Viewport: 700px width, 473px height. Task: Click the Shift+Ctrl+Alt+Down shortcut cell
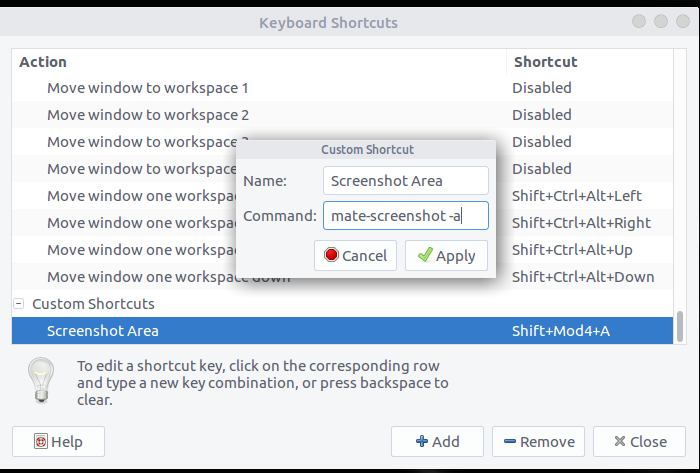pos(583,277)
